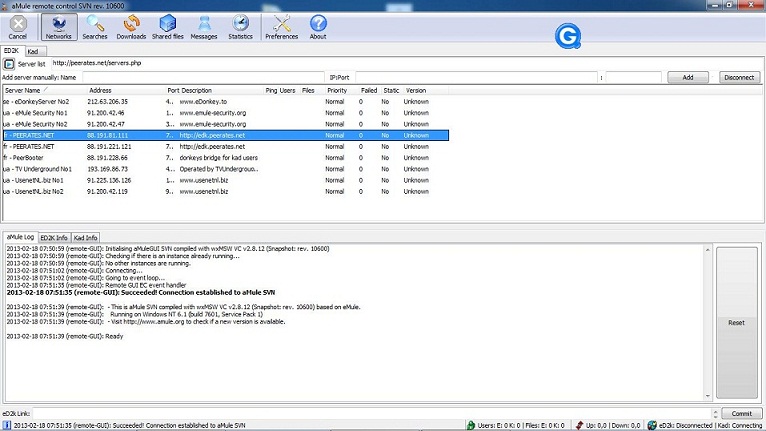Click the Disconnect button
This screenshot has height=431, width=766.
coord(738,77)
